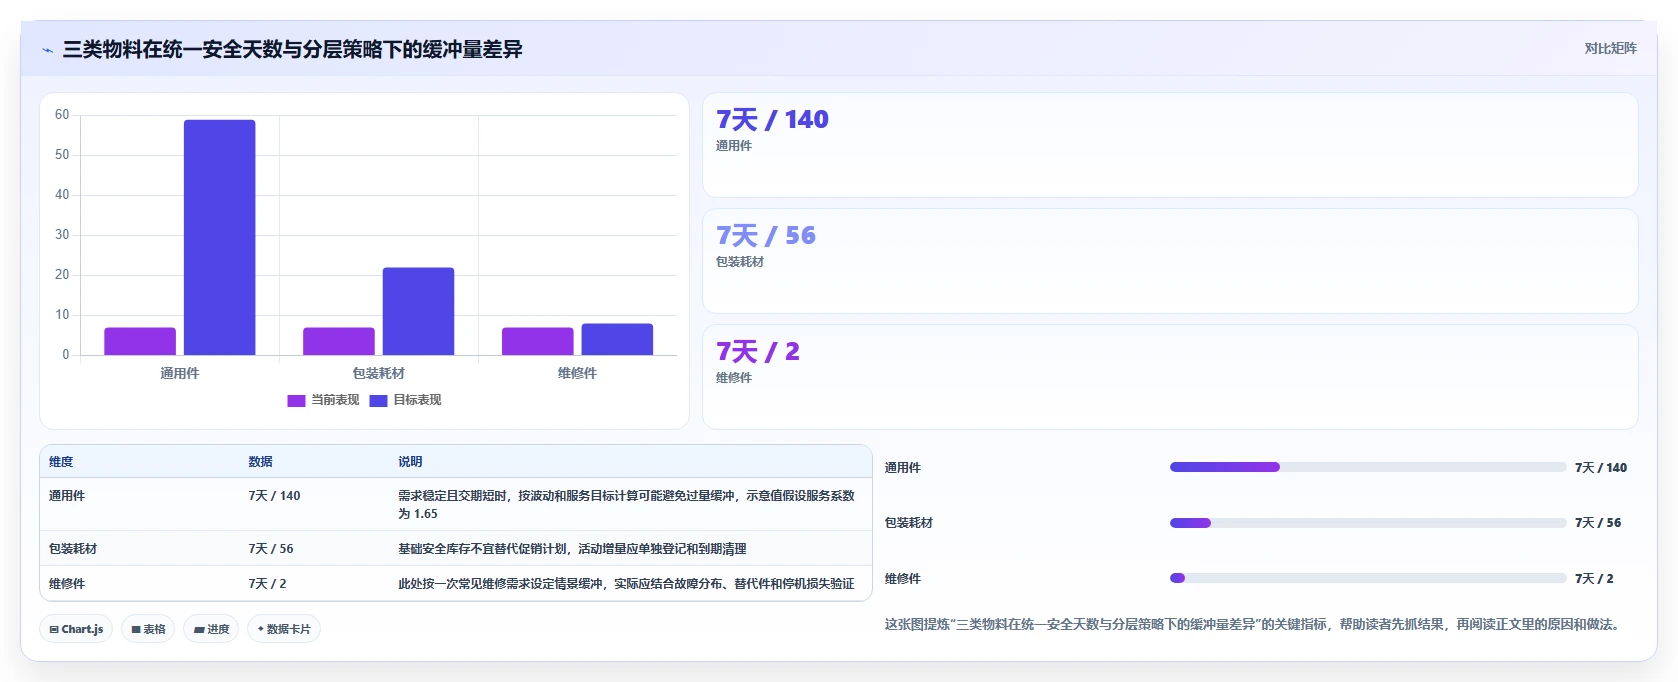Image resolution: width=1678 pixels, height=682 pixels.
Task: Click the tall blue 通用件 target bar
Action: (219, 237)
